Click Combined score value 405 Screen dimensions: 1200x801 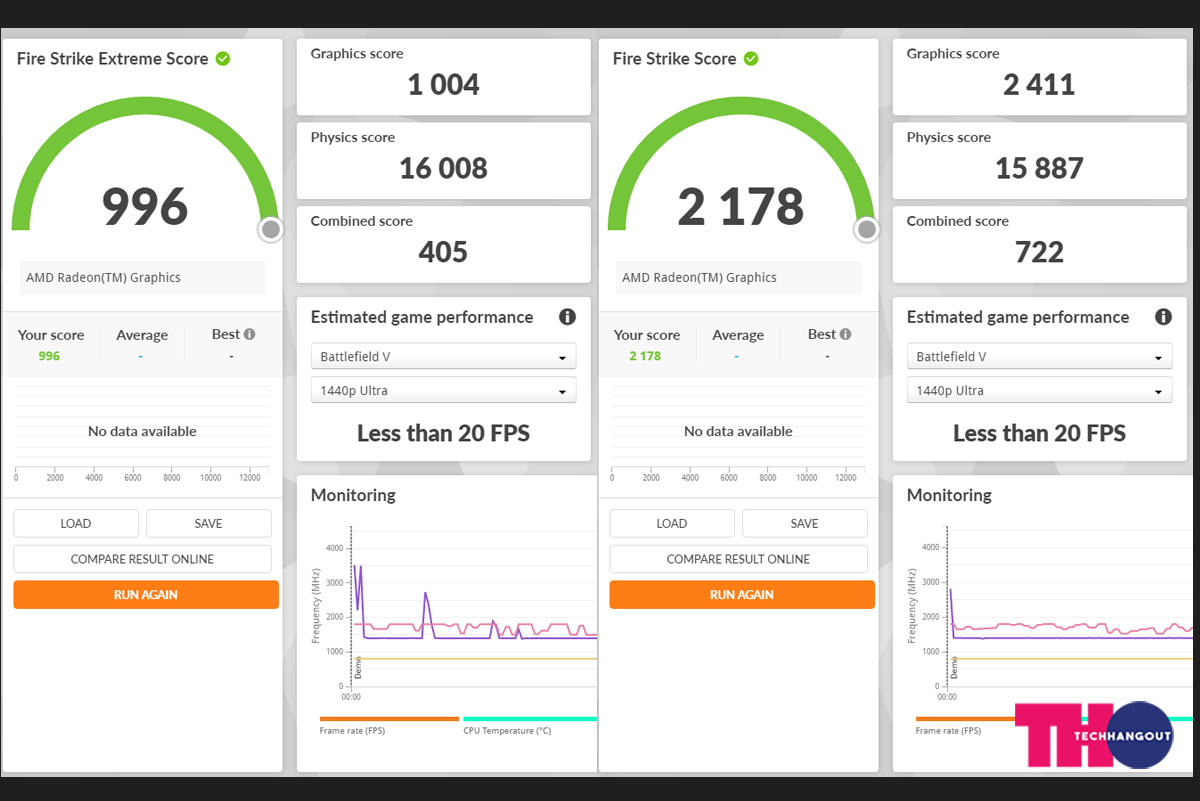click(x=443, y=252)
